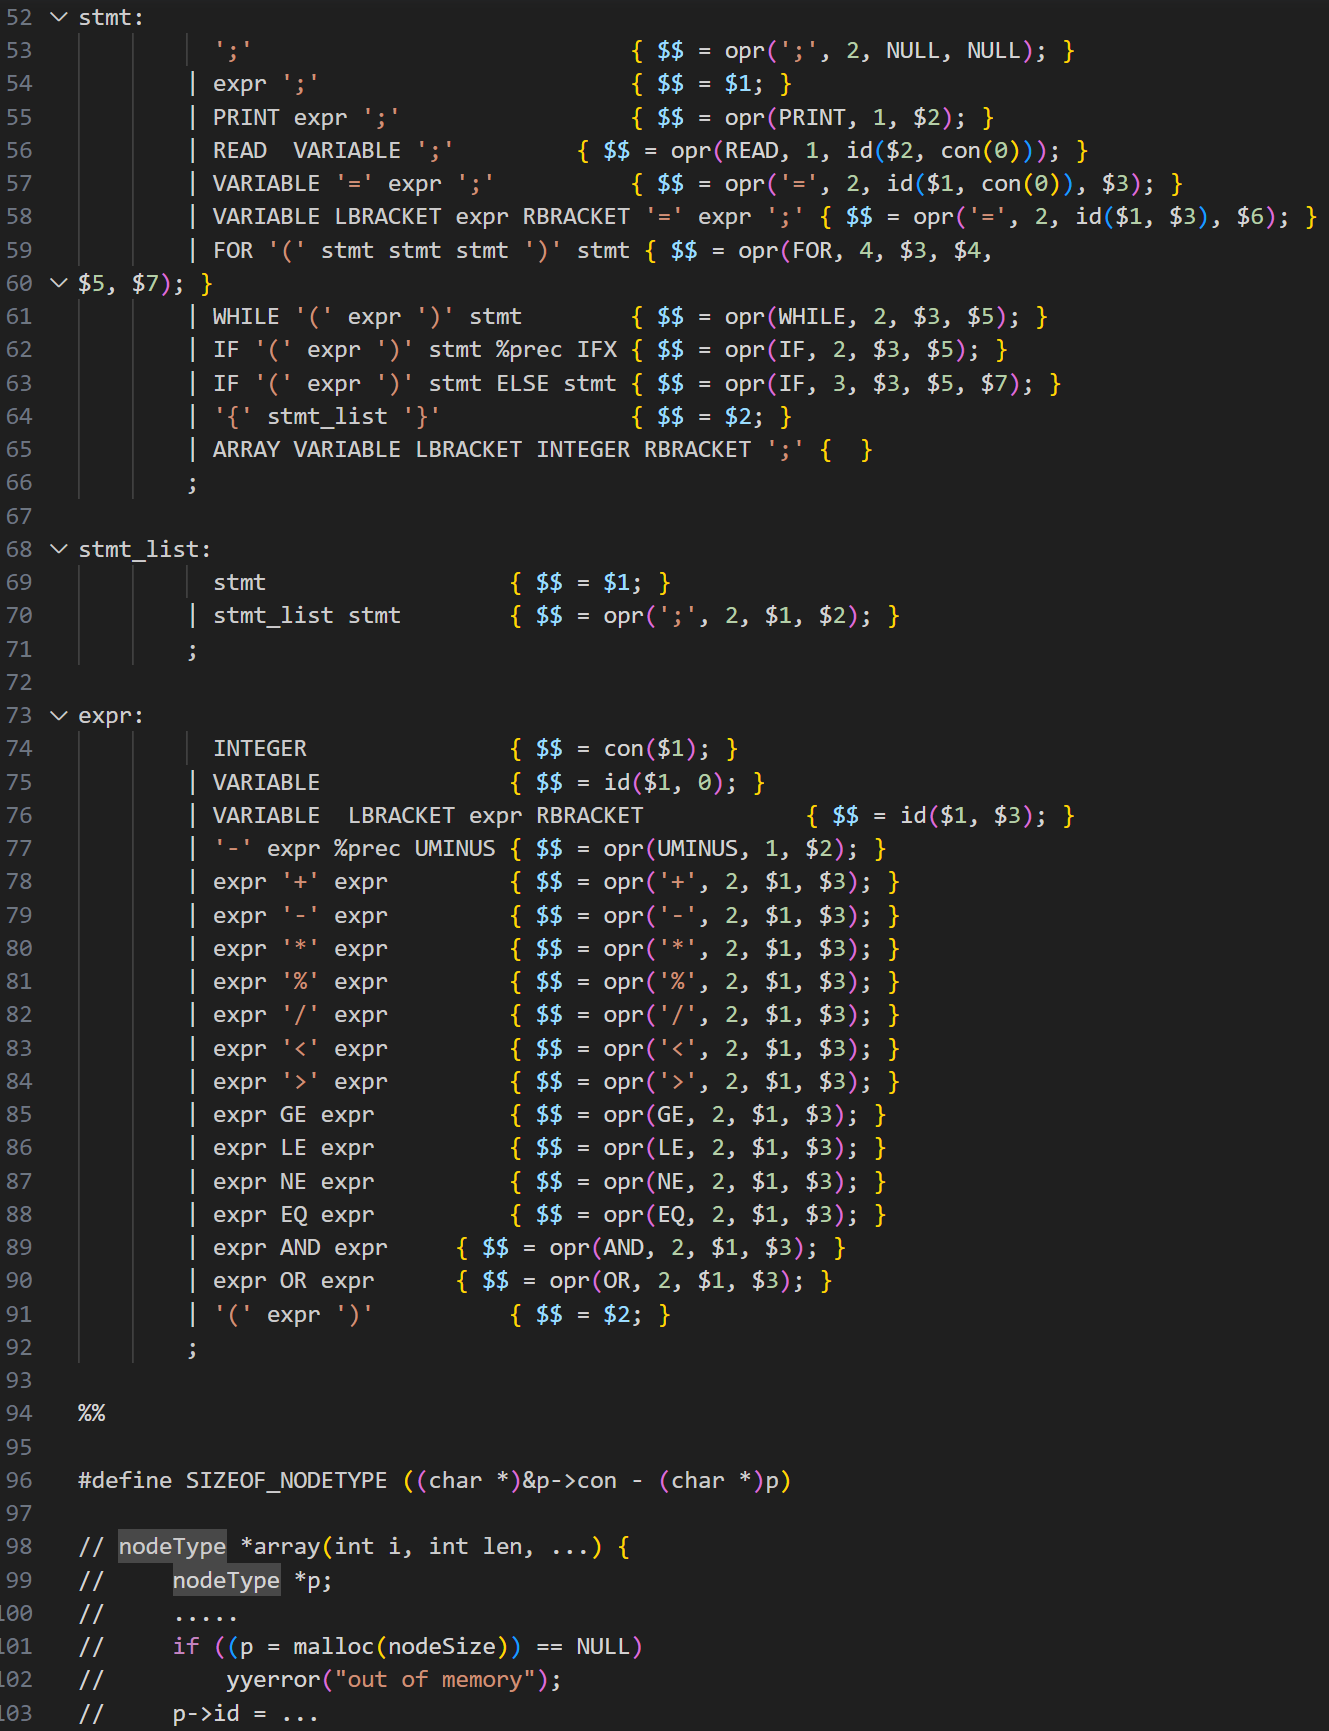The height and width of the screenshot is (1731, 1329).
Task: Click the "out of memory" string literal
Action: (435, 1680)
